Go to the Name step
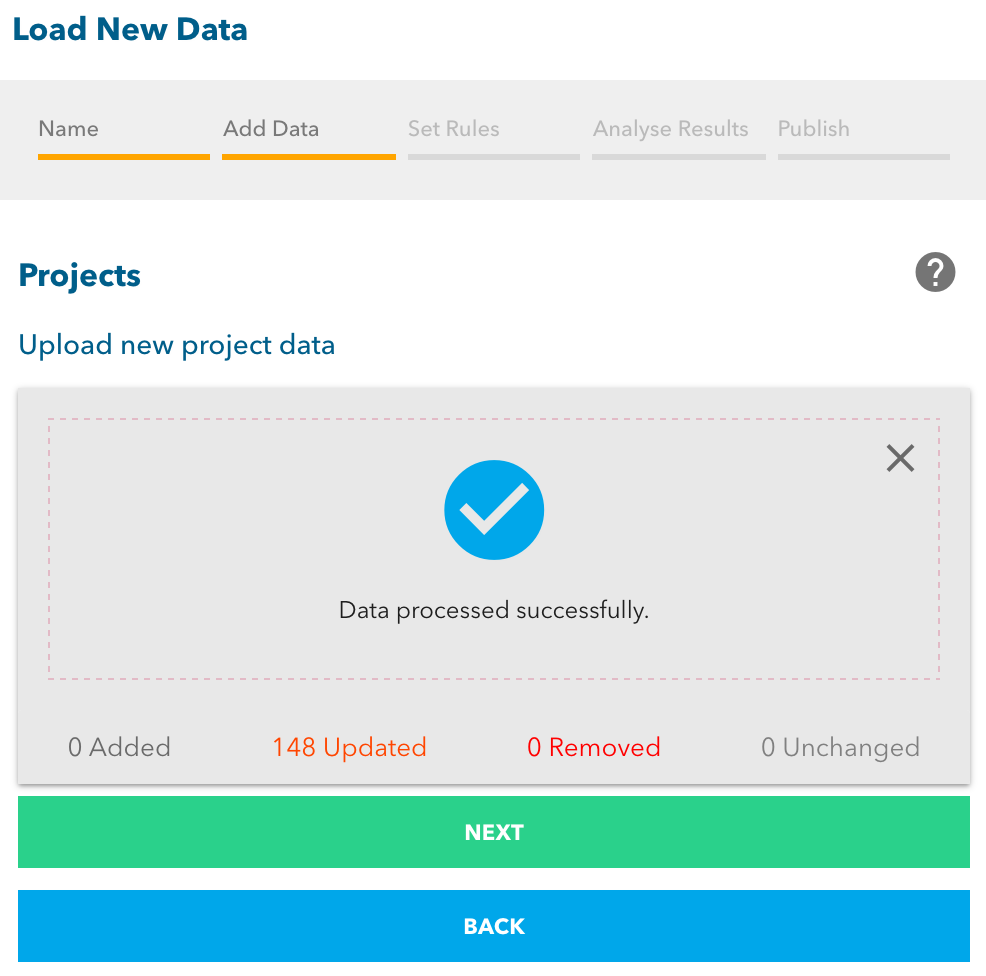 [x=69, y=129]
